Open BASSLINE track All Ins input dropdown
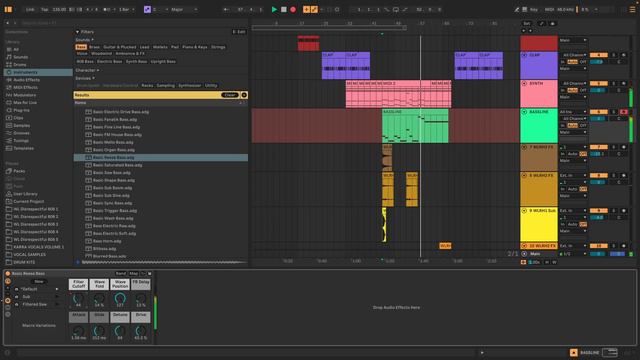This screenshot has height=360, width=640. (573, 112)
